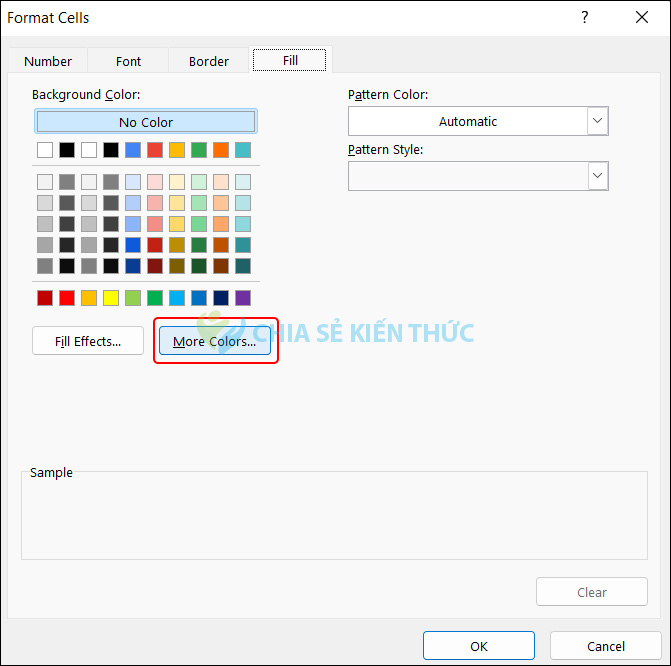This screenshot has width=671, height=666.
Task: Confirm with the OK button
Action: pyautogui.click(x=478, y=646)
